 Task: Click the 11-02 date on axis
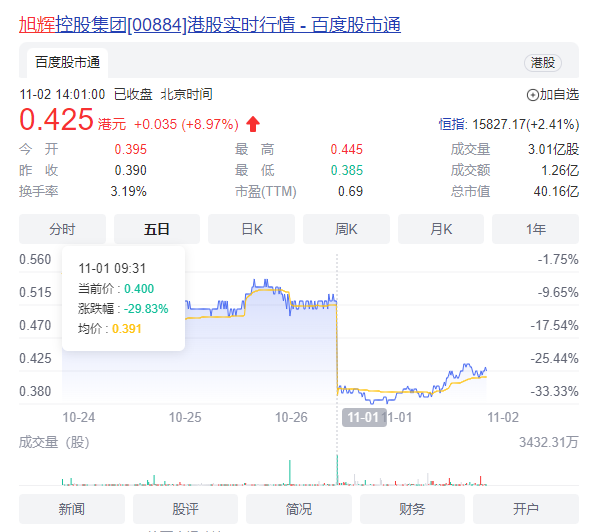[503, 418]
